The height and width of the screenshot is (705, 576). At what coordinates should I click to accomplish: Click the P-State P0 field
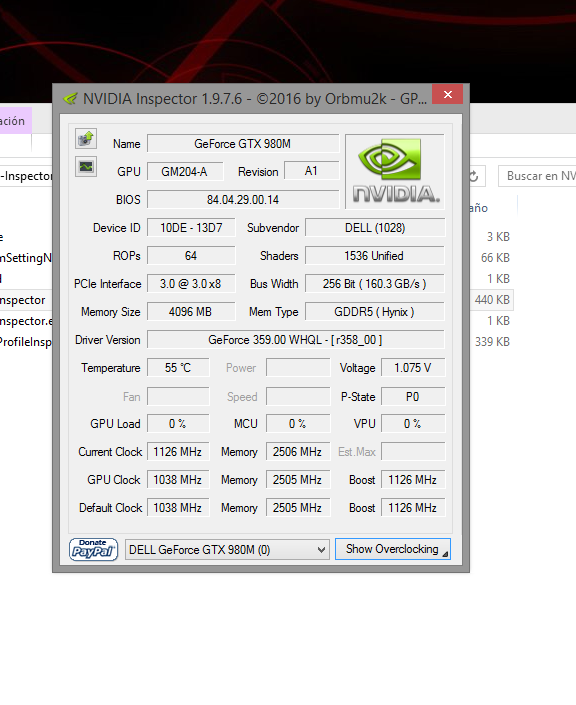point(413,397)
